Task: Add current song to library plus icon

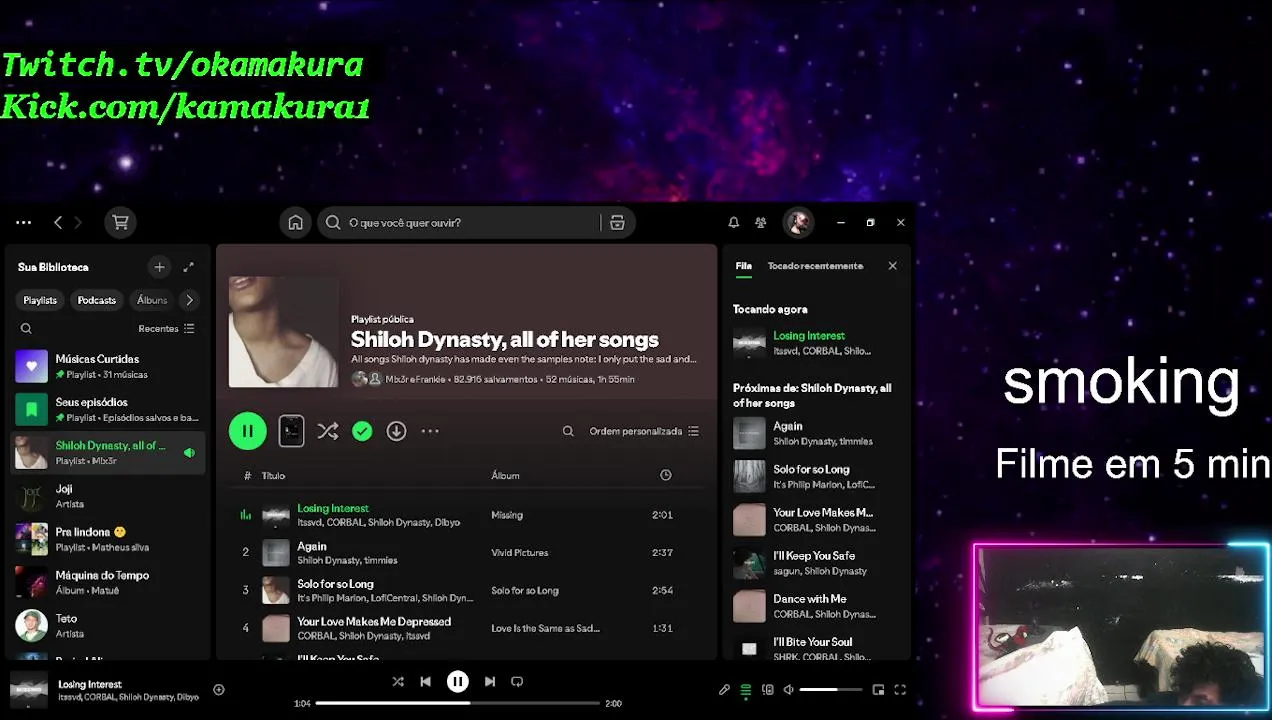Action: click(219, 690)
